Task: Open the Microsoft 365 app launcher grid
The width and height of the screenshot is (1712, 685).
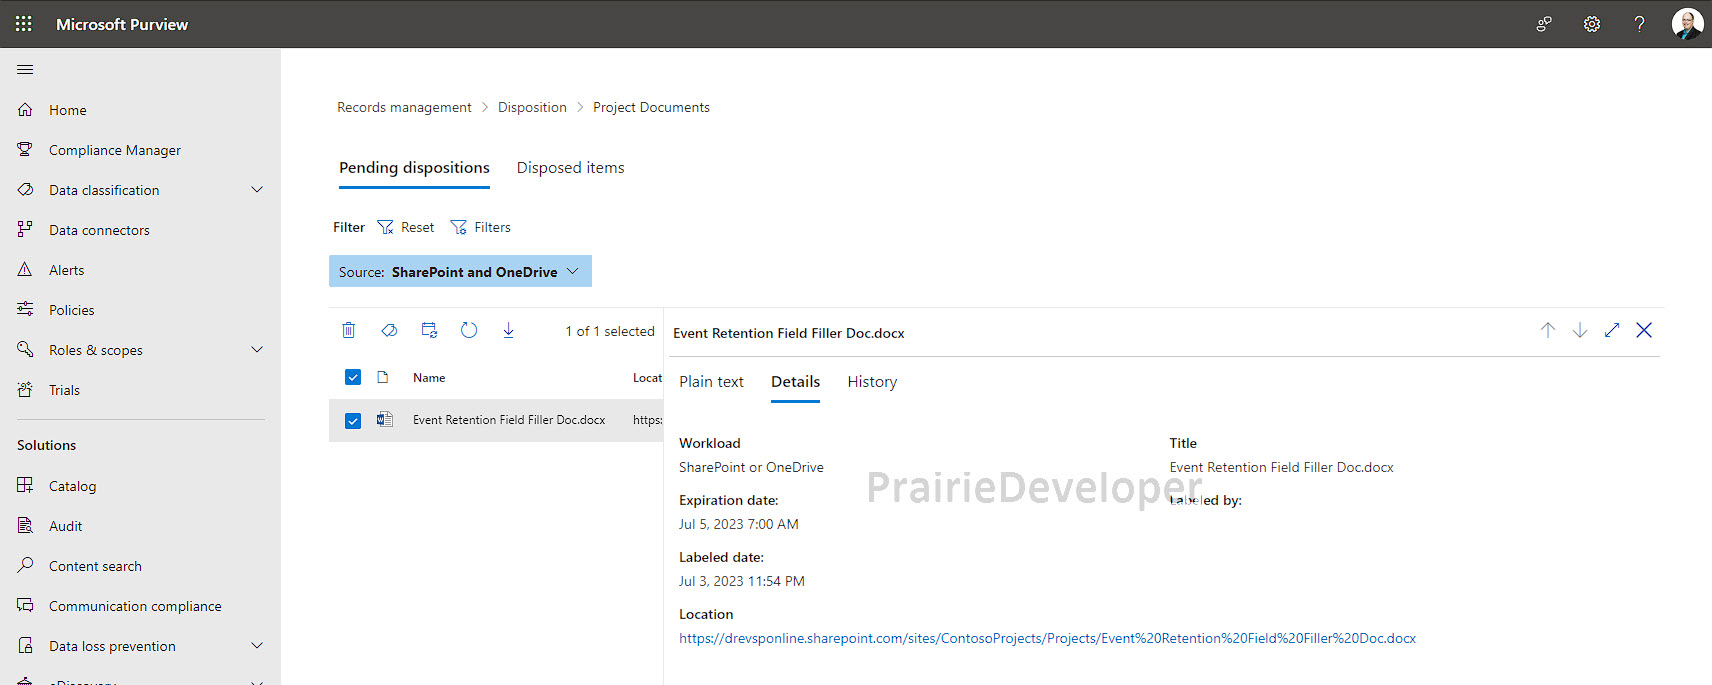Action: pyautogui.click(x=24, y=24)
